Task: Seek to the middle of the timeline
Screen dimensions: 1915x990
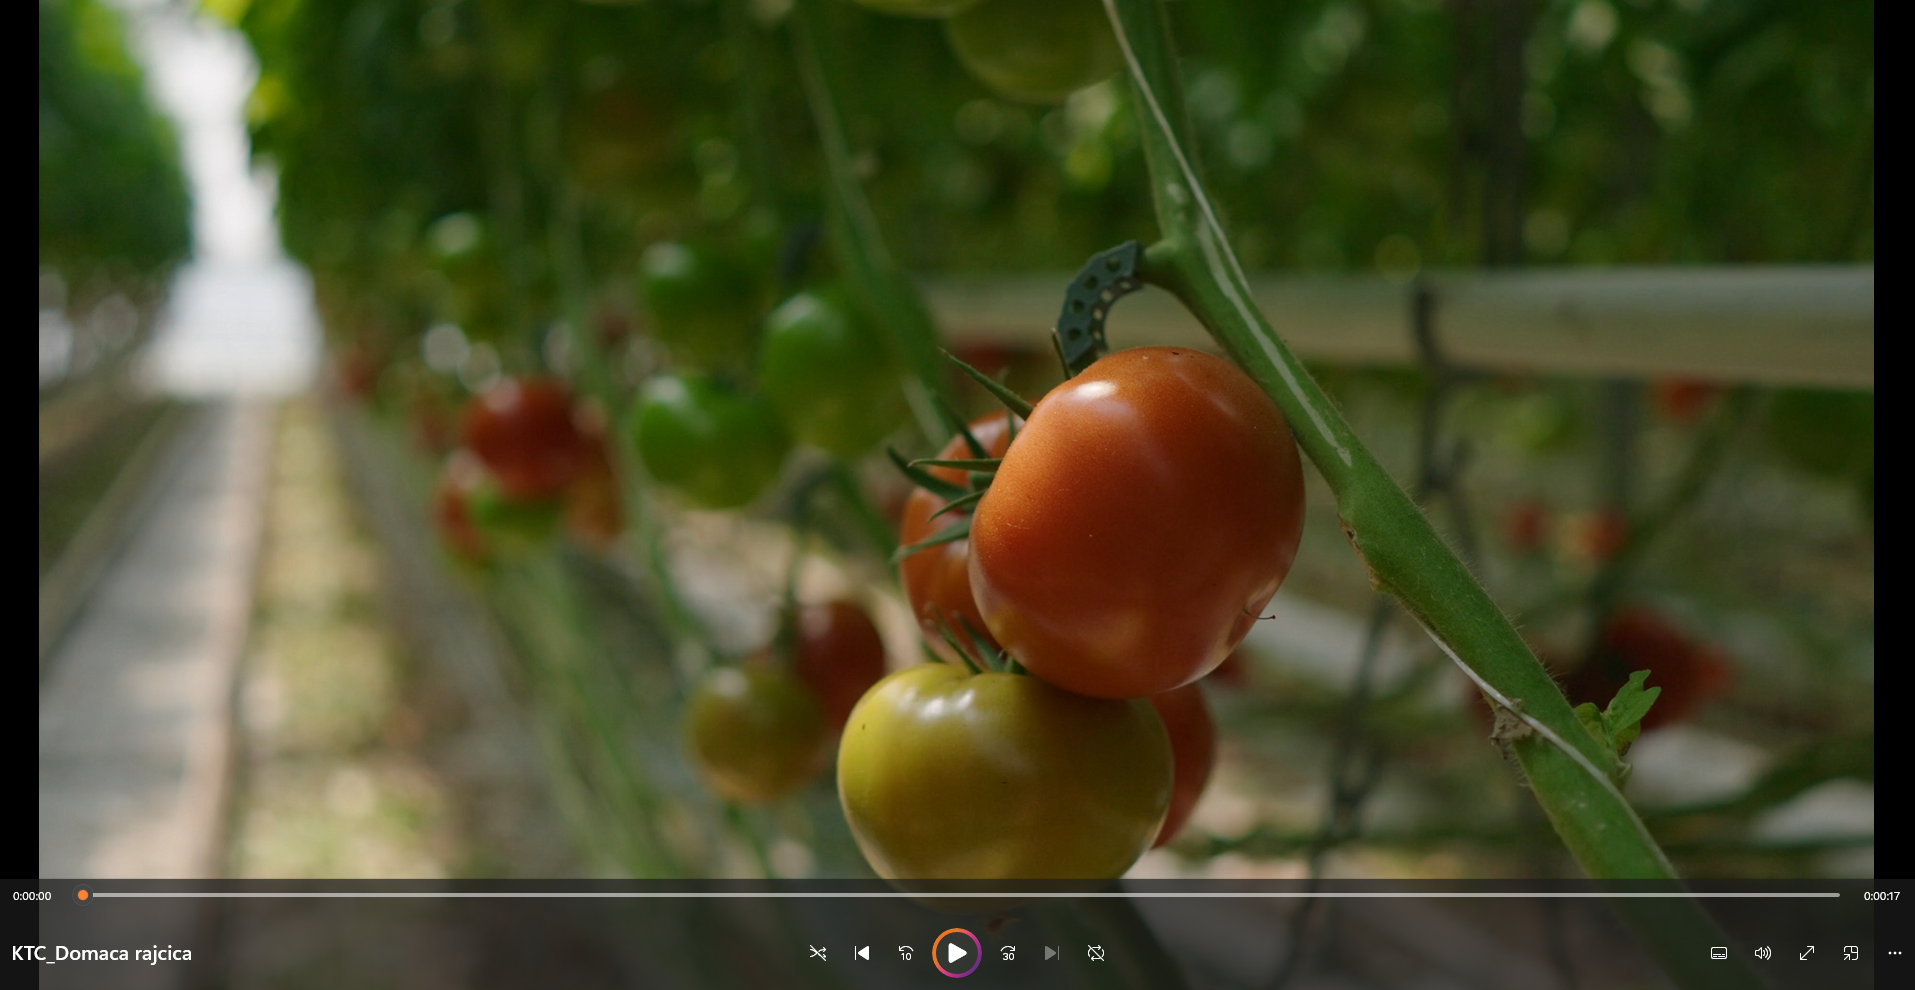Action: coord(961,895)
